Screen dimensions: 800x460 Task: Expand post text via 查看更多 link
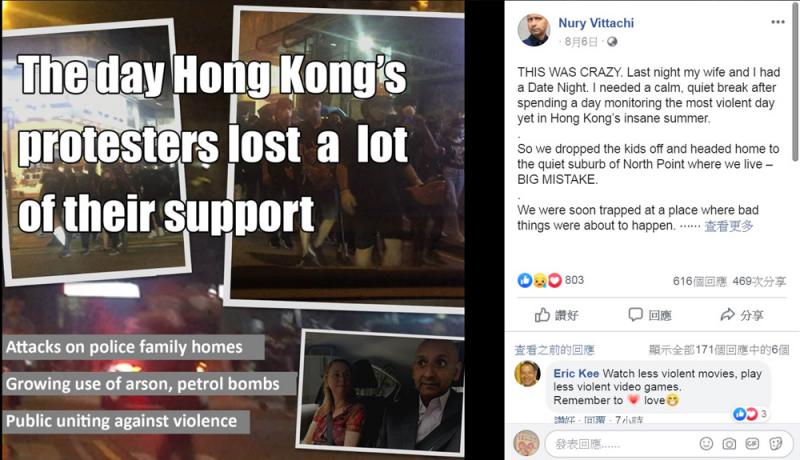pos(729,226)
